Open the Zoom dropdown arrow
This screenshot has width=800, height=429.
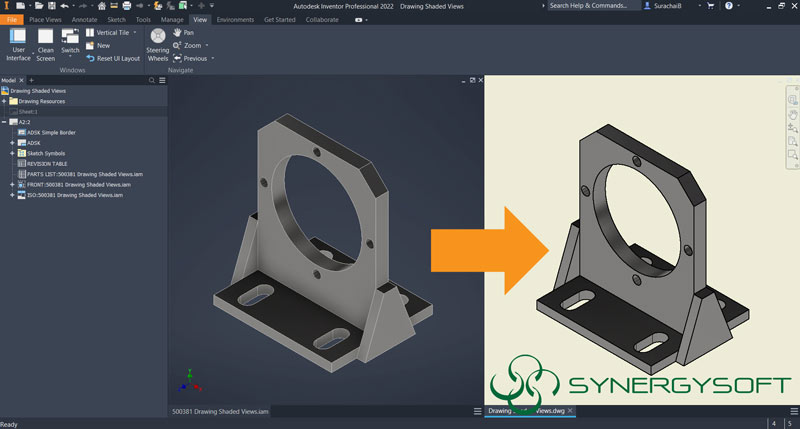[206, 46]
